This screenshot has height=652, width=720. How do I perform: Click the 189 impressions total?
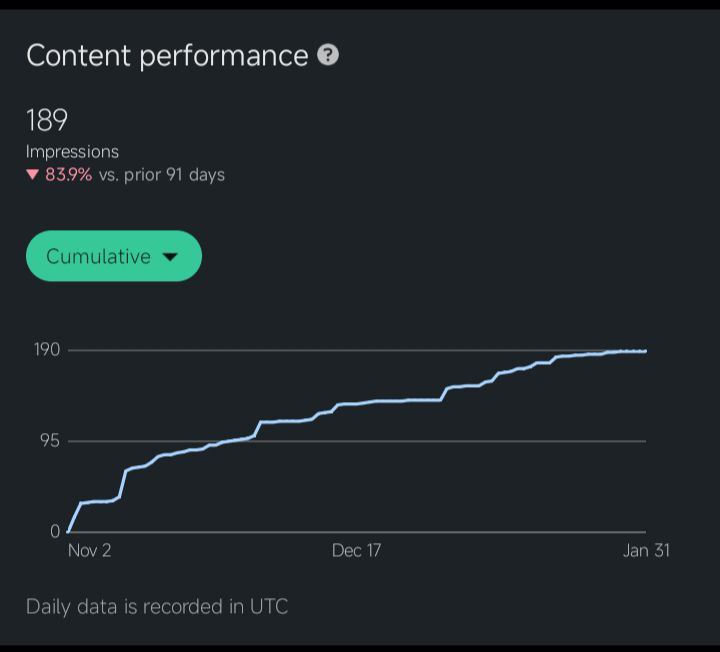coord(47,120)
